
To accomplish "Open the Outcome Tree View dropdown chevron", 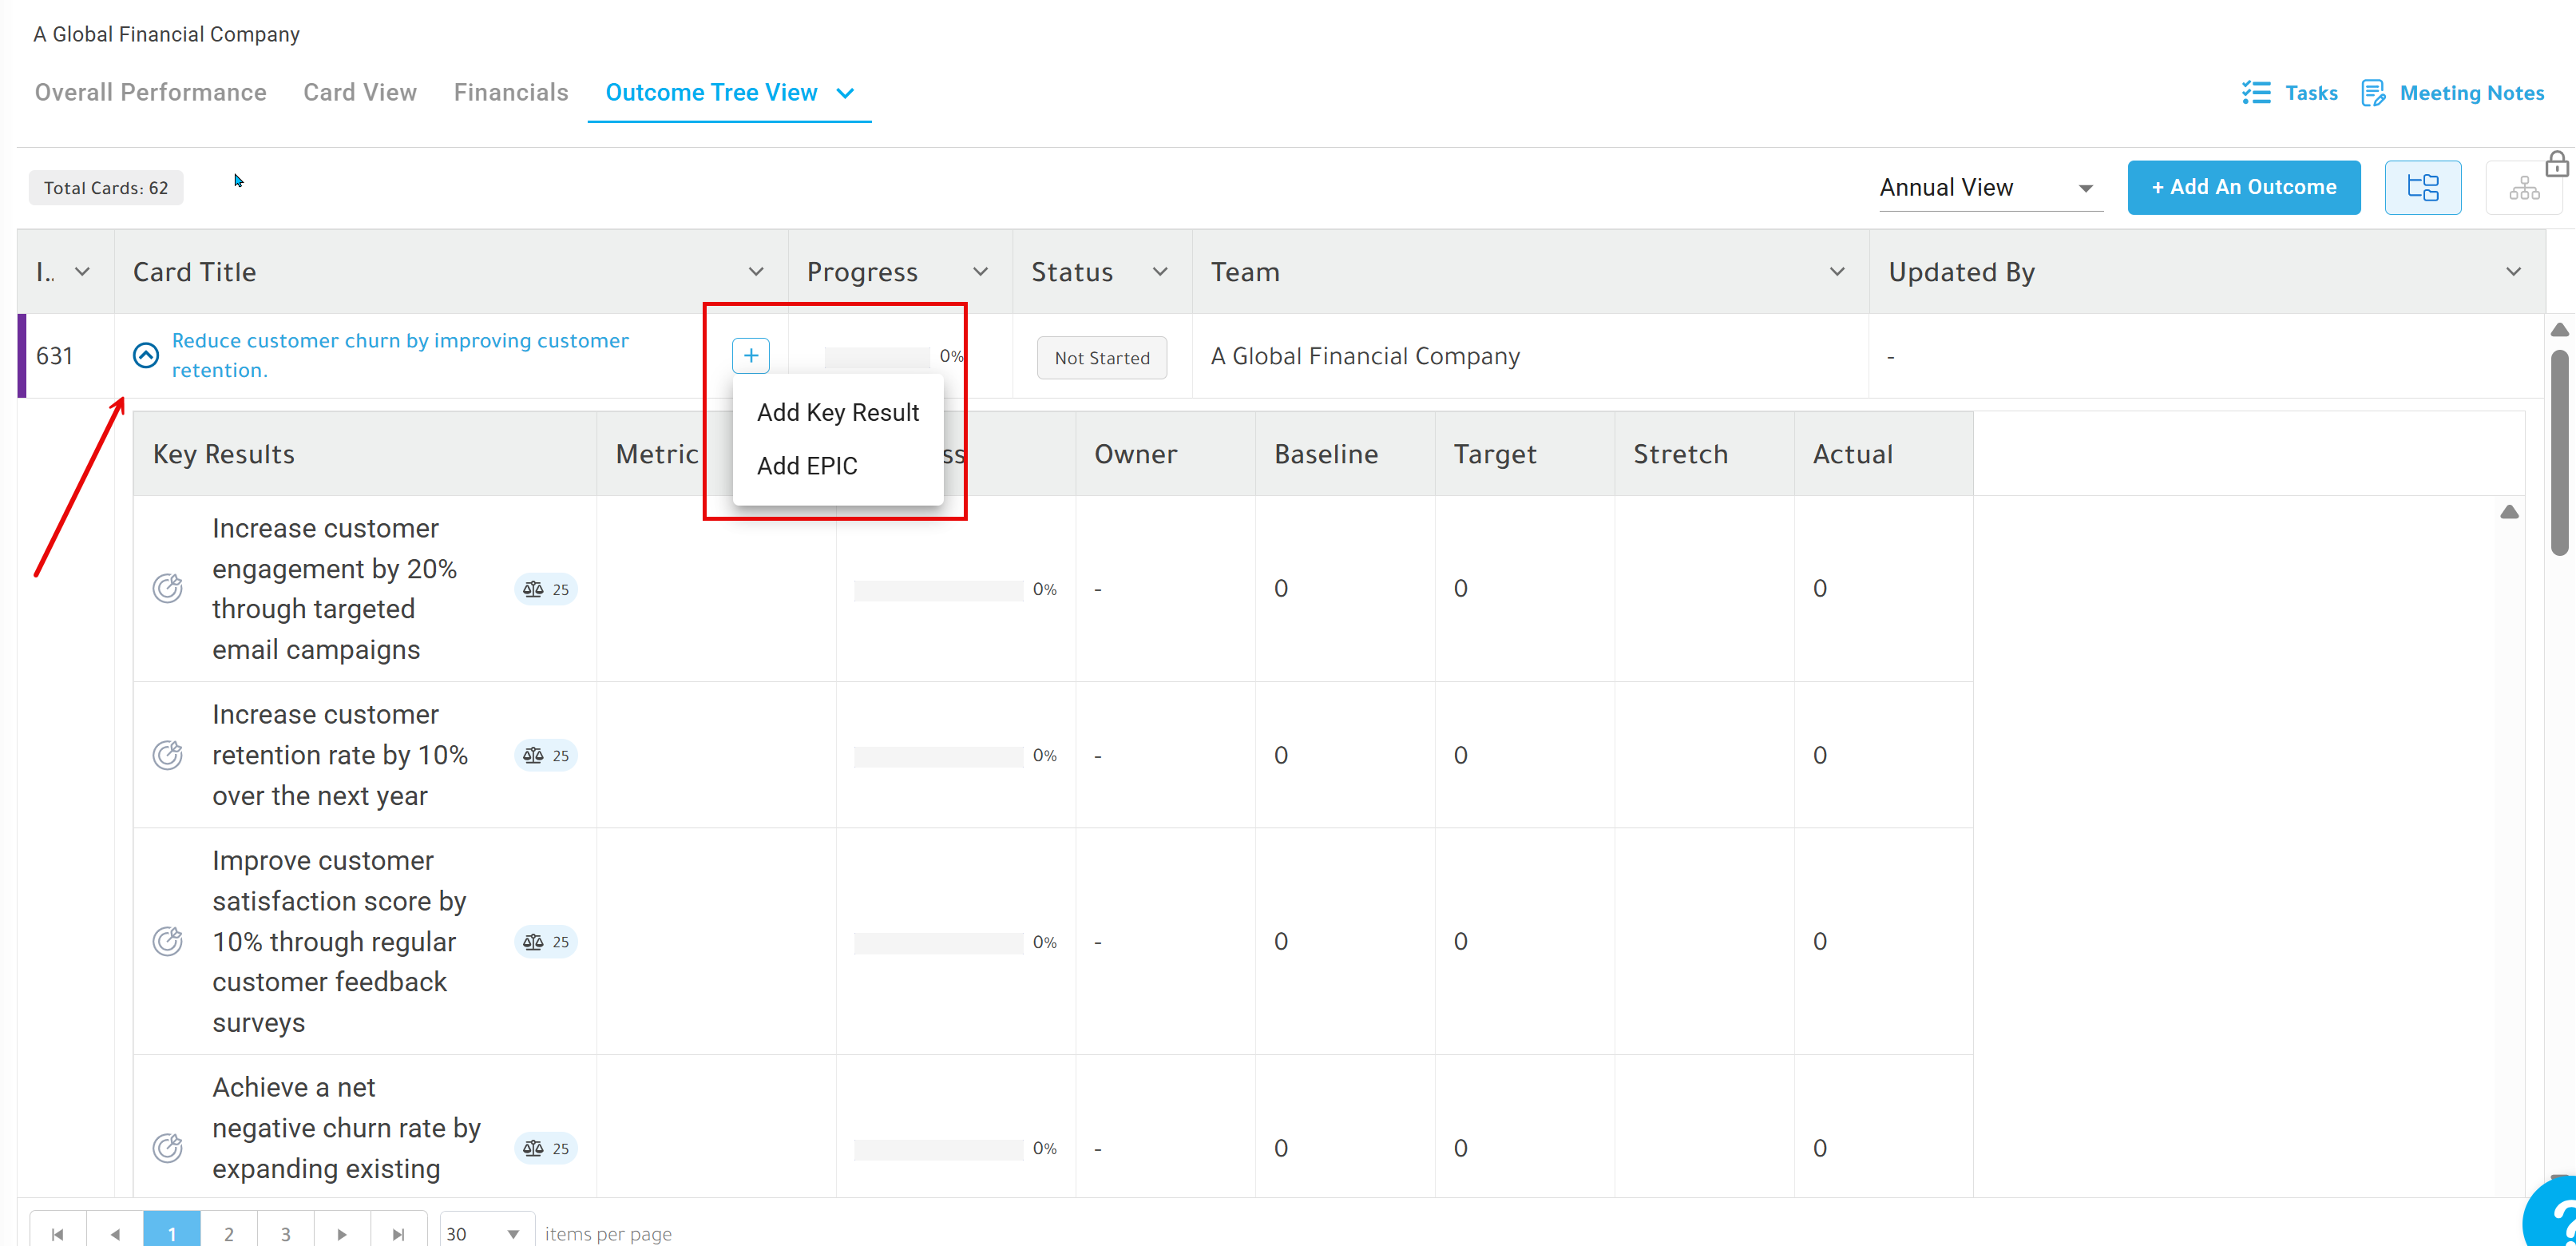I will [845, 93].
